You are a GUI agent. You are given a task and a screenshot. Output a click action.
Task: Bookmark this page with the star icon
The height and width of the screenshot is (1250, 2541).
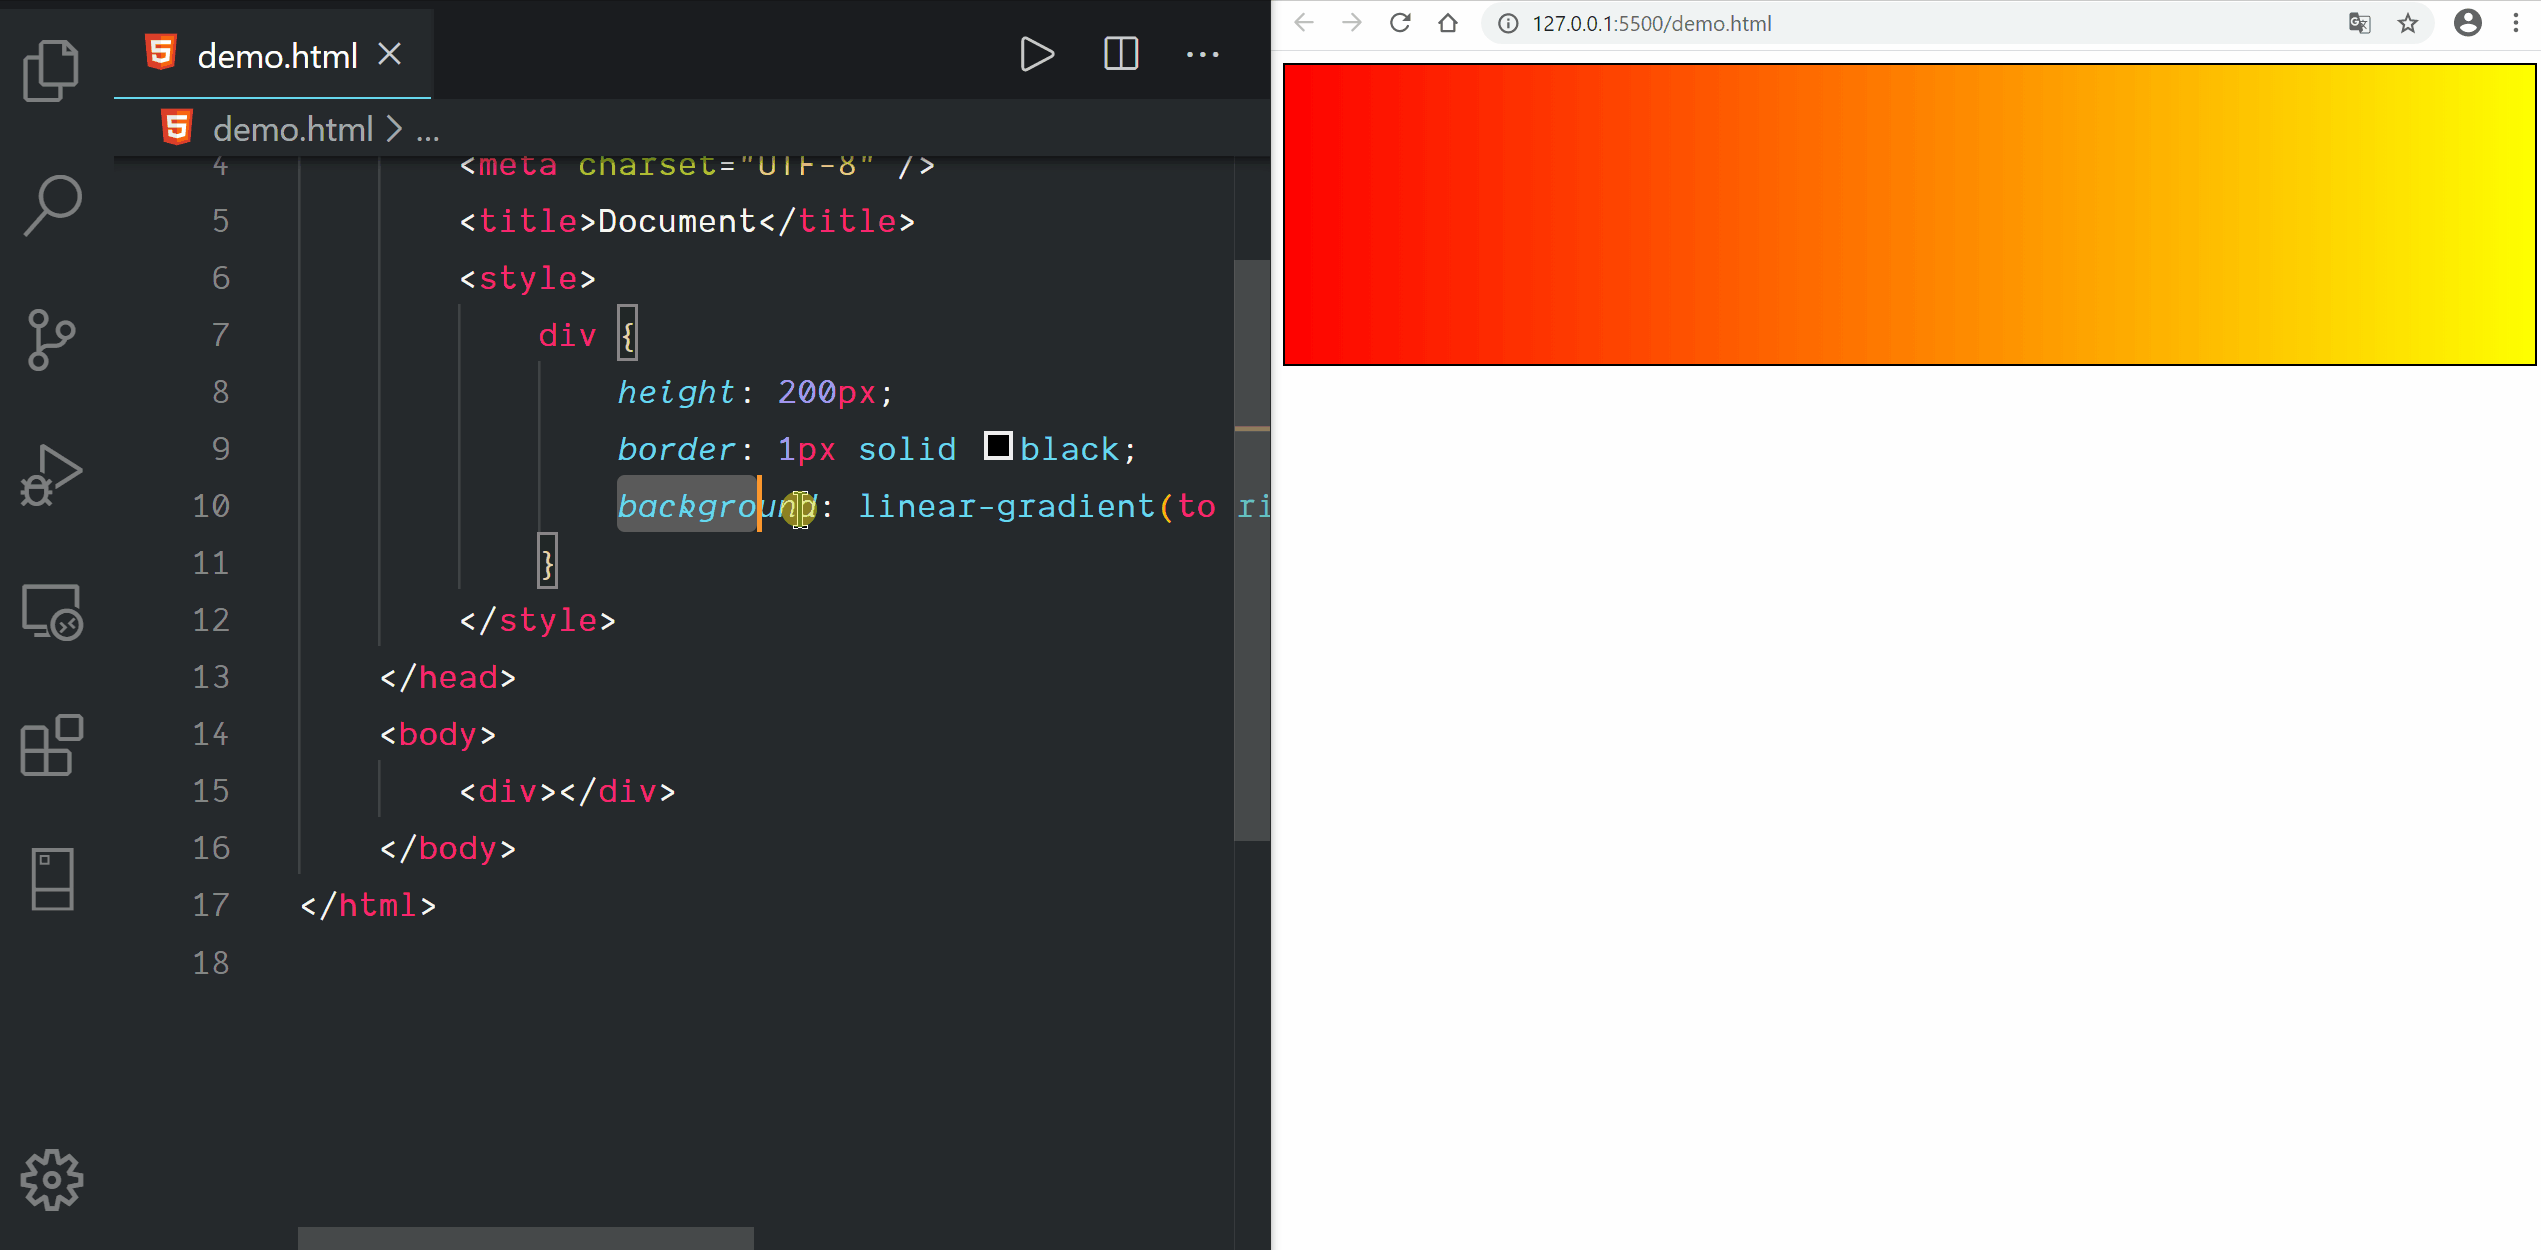point(2407,23)
